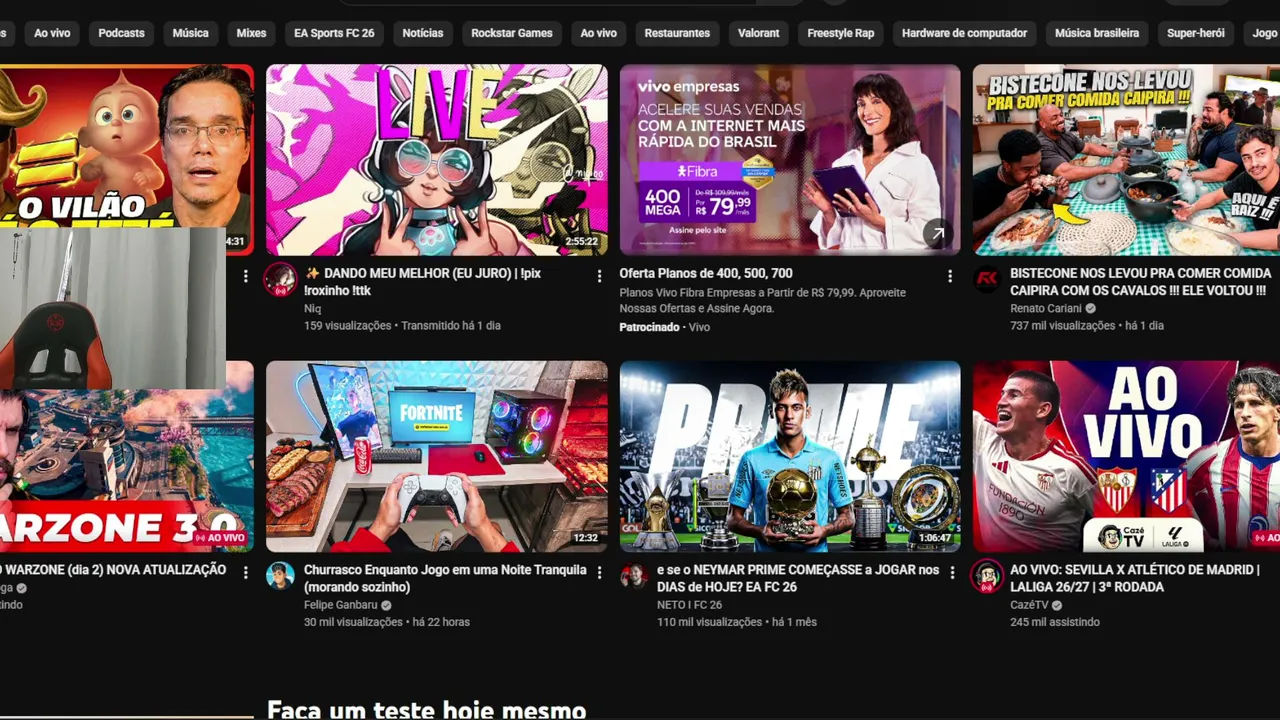Viewport: 1280px width, 720px height.
Task: Select the Valorant filter chip
Action: tap(759, 33)
